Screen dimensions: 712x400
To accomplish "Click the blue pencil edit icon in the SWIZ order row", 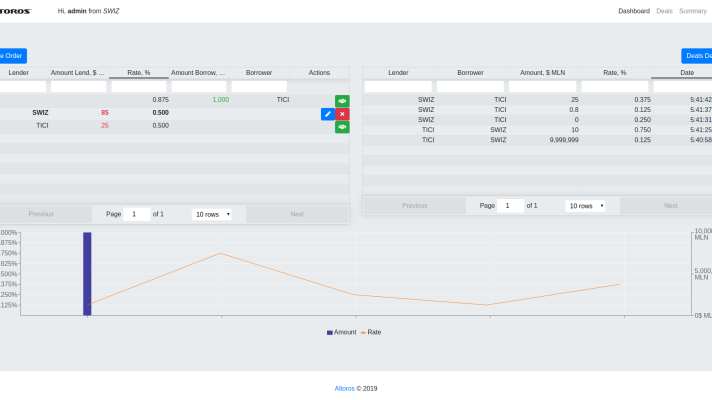I will click(327, 114).
